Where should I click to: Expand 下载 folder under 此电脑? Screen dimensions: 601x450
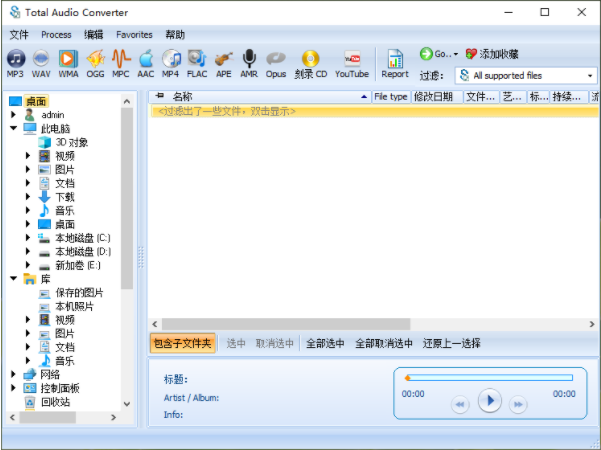click(28, 197)
